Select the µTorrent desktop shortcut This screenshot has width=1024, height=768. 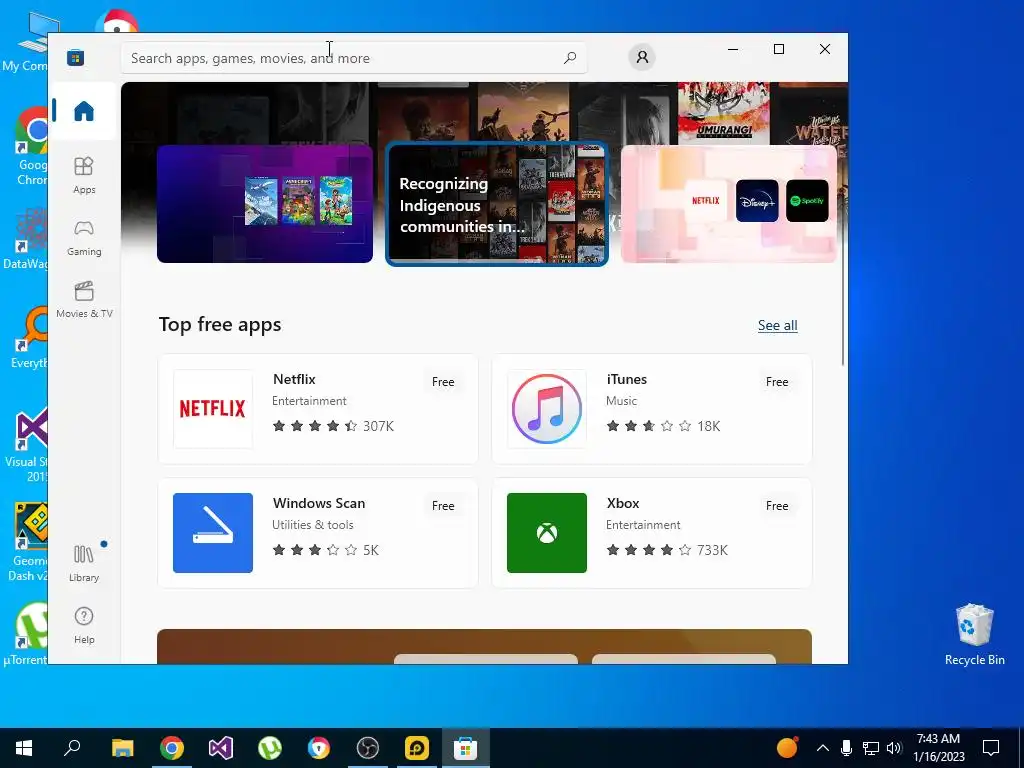(25, 633)
